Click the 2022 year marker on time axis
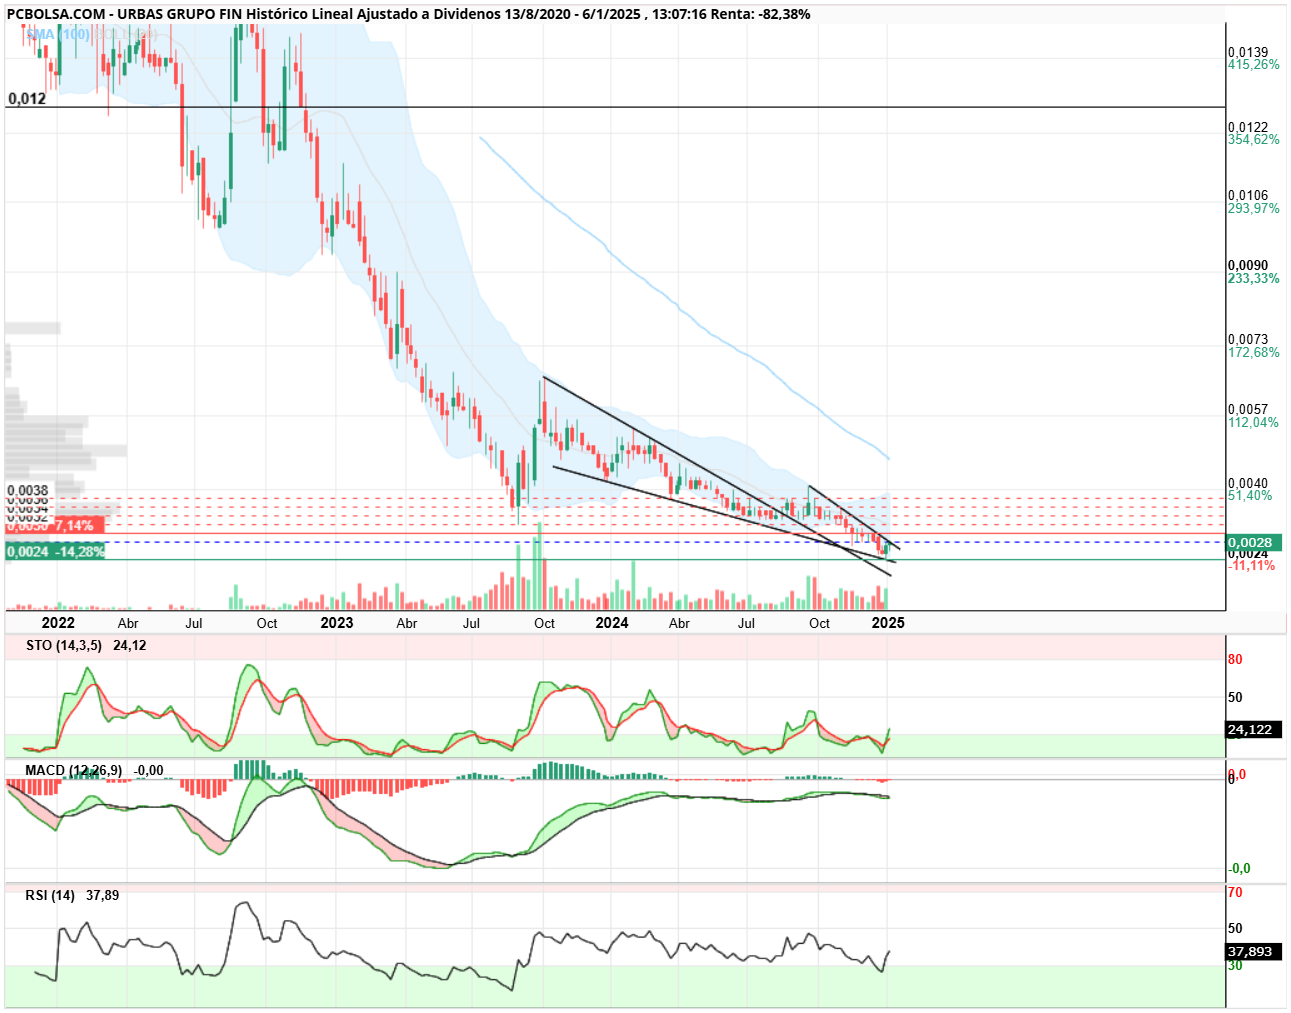Screen dimensions: 1291x1013 click(x=59, y=623)
